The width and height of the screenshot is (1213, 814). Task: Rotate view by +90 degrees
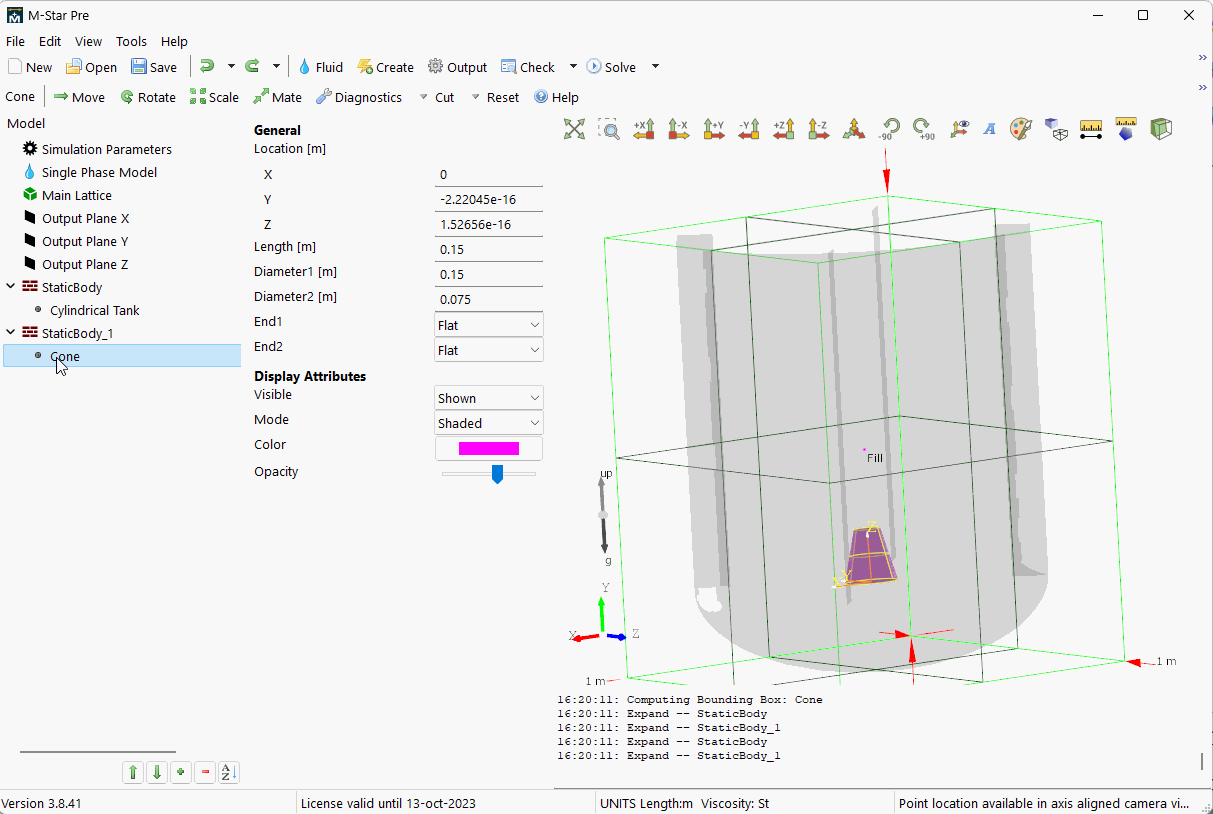(x=923, y=128)
